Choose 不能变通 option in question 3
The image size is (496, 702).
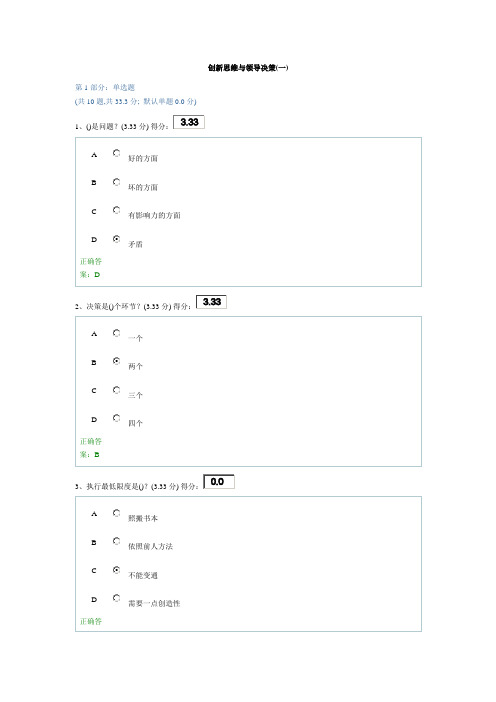point(116,570)
